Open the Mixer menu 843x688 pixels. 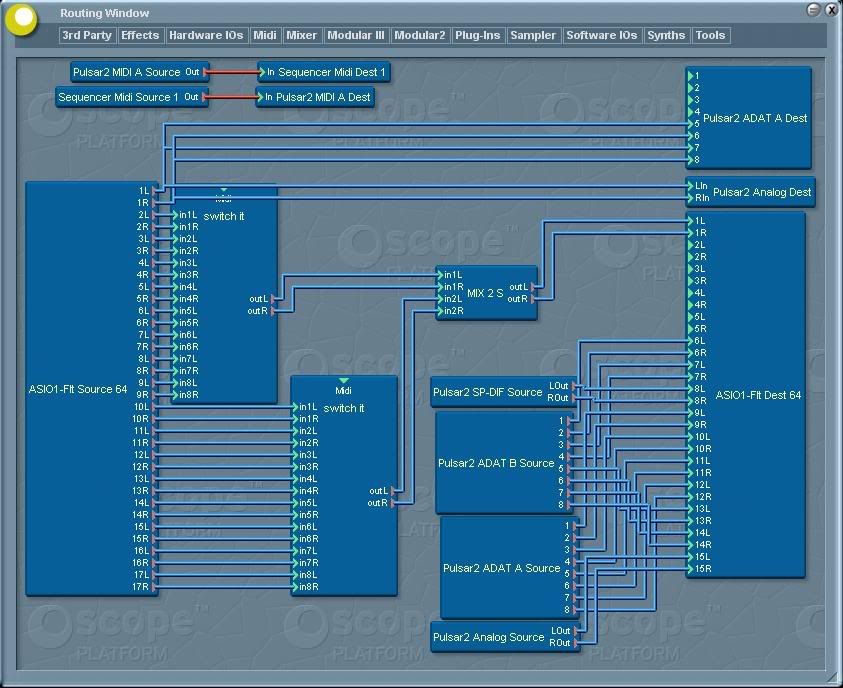[301, 35]
